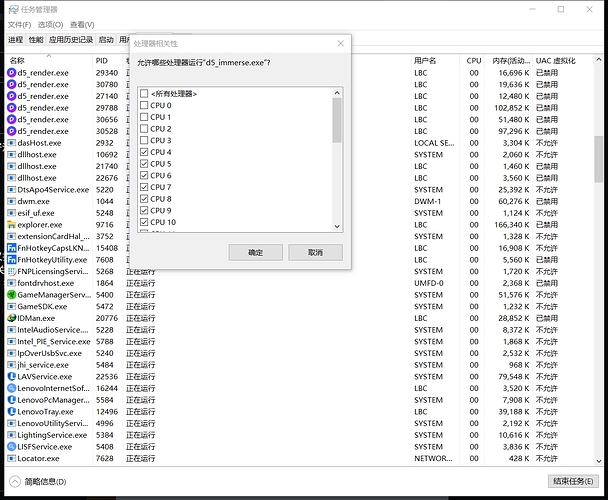Disable CPU 8 checkbox
The width and height of the screenshot is (608, 500).
click(x=144, y=199)
